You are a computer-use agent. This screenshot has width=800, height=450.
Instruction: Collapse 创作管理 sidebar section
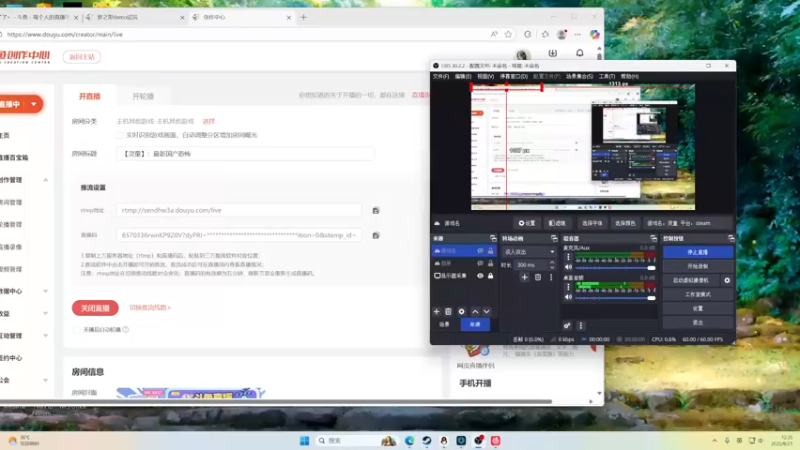point(45,180)
